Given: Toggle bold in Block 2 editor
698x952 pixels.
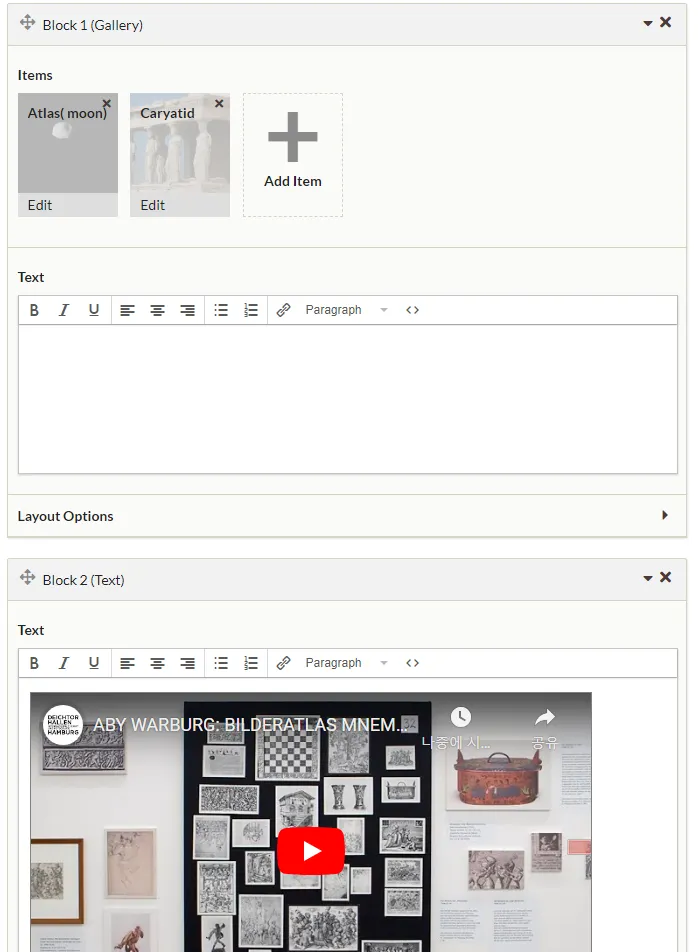Looking at the screenshot, I should 35,663.
